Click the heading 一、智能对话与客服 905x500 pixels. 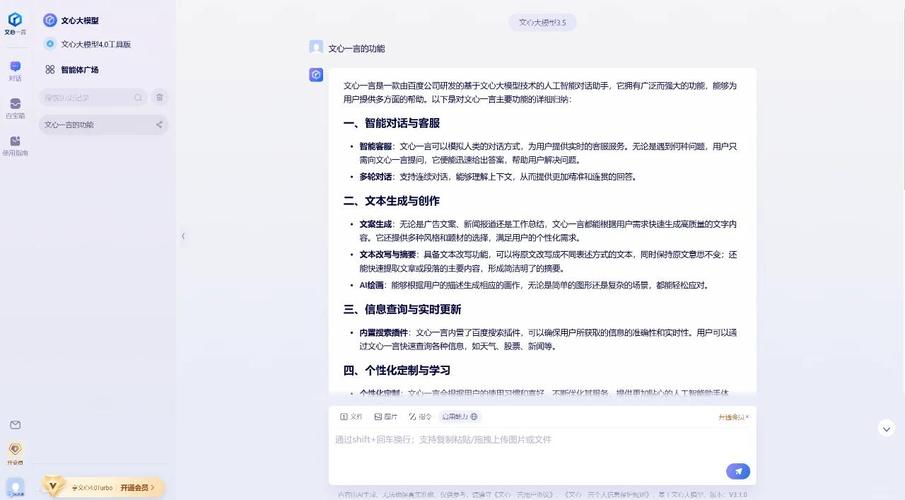pos(391,123)
